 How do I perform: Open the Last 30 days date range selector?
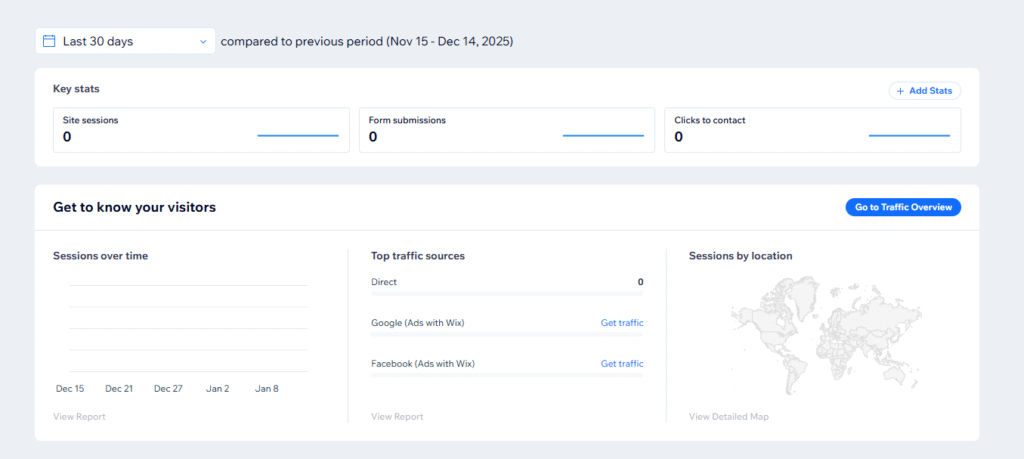125,41
